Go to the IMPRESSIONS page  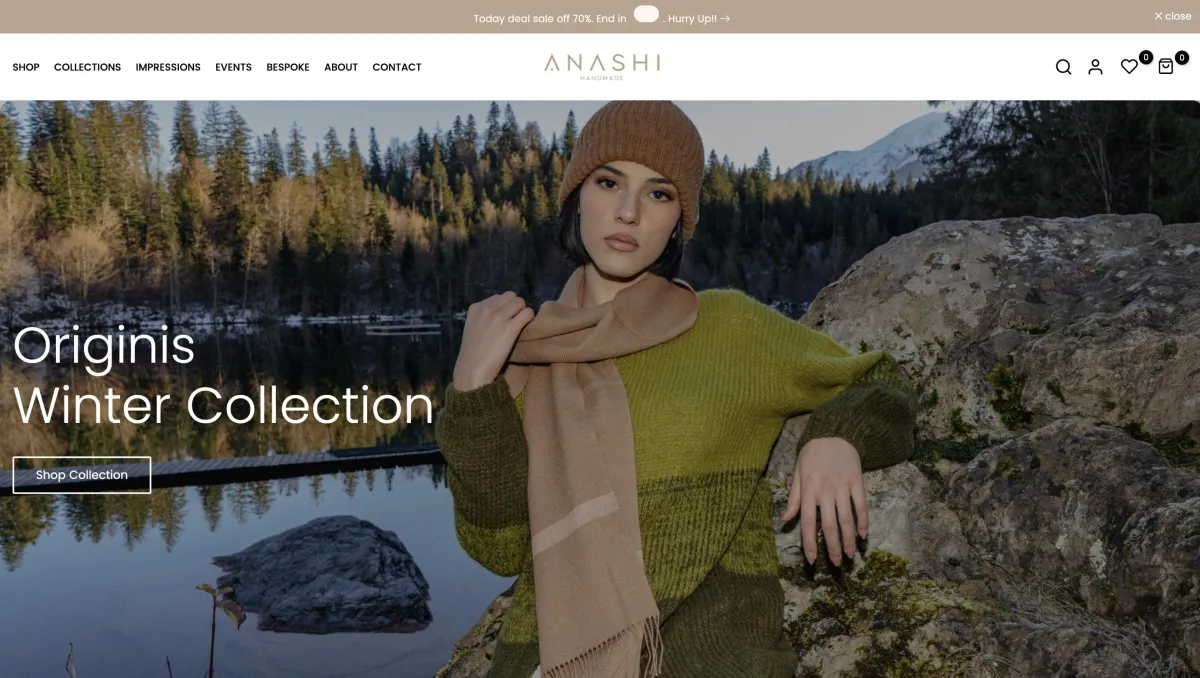pyautogui.click(x=168, y=67)
